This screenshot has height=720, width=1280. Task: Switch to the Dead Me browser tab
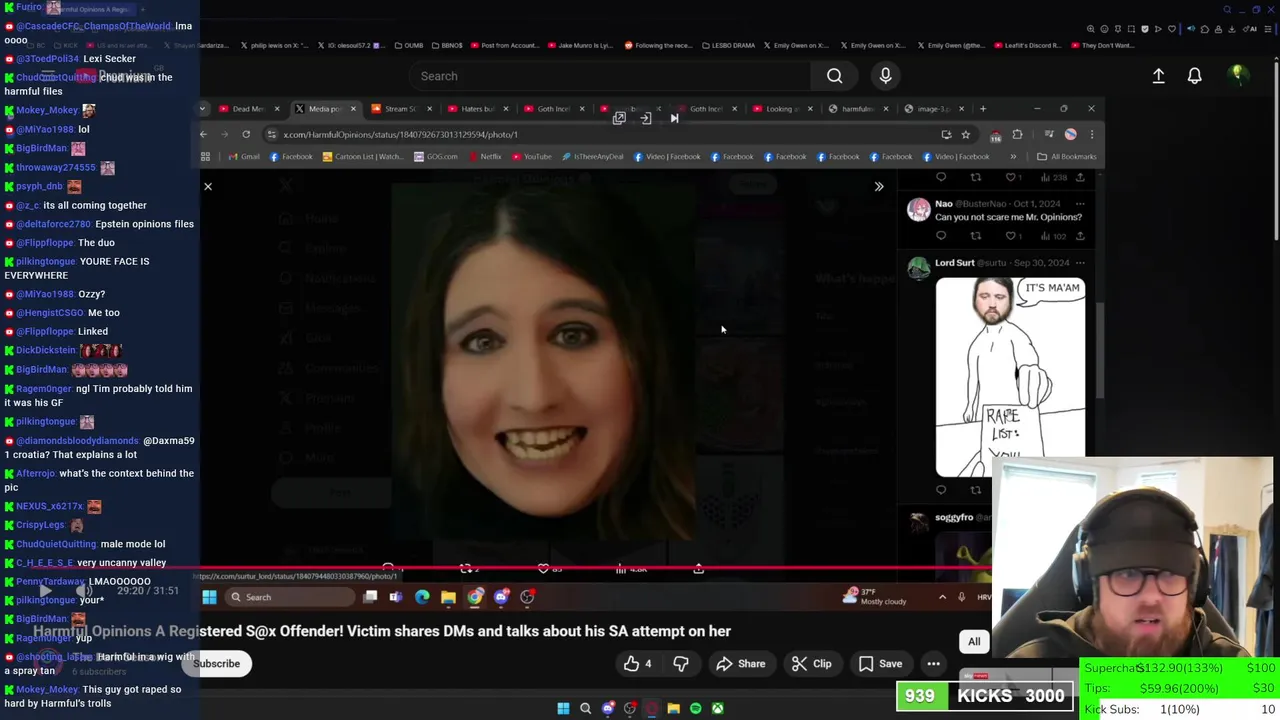247,108
